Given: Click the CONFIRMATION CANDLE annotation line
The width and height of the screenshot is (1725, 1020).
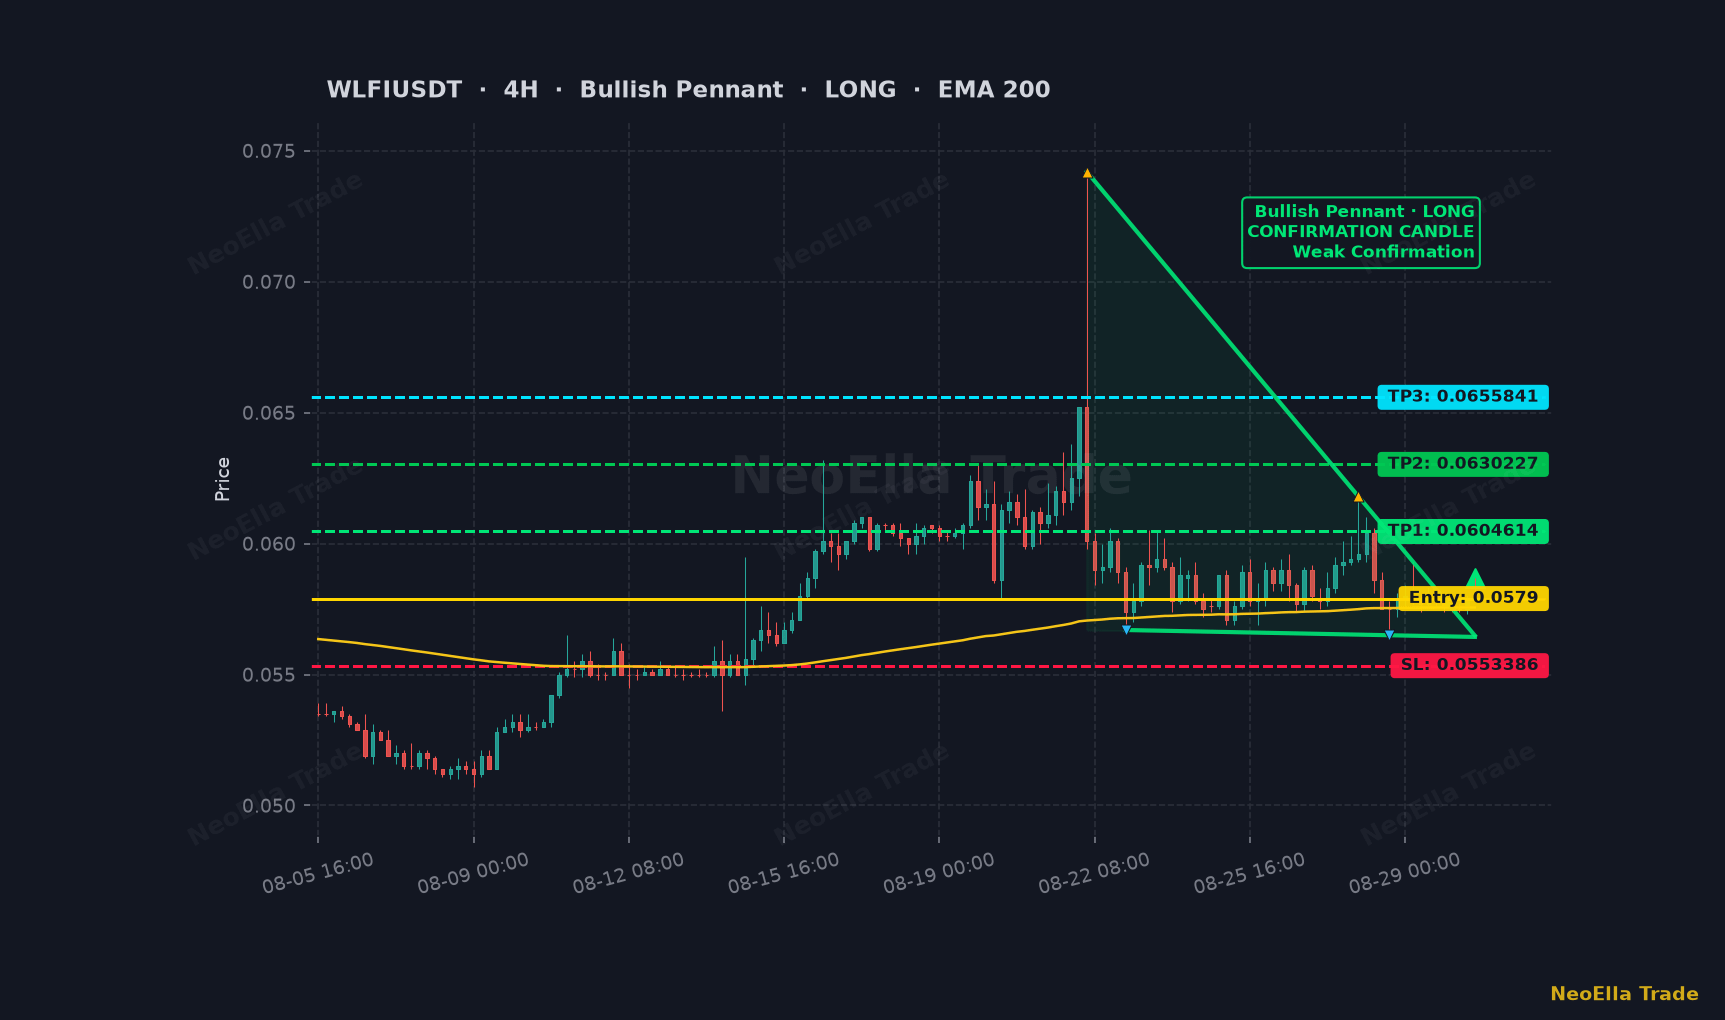Looking at the screenshot, I should pos(1360,232).
